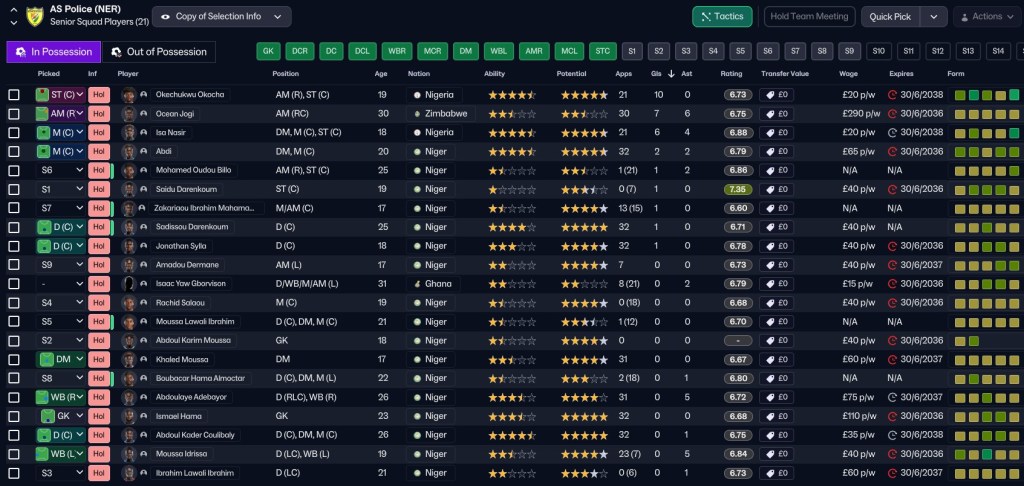Open the picked position dropdown for Rachid Salaou
This screenshot has height=486, width=1024.
tap(61, 303)
